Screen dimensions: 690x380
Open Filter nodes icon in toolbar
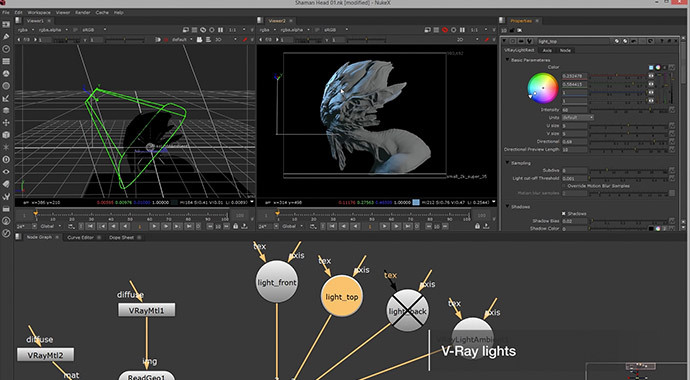pyautogui.click(x=6, y=86)
